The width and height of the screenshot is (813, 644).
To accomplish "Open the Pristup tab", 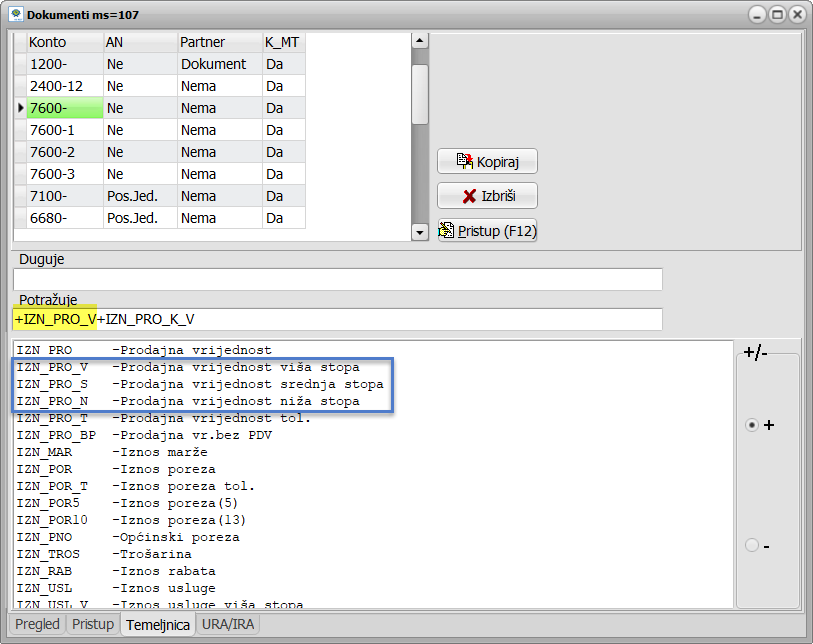I will (92, 625).
